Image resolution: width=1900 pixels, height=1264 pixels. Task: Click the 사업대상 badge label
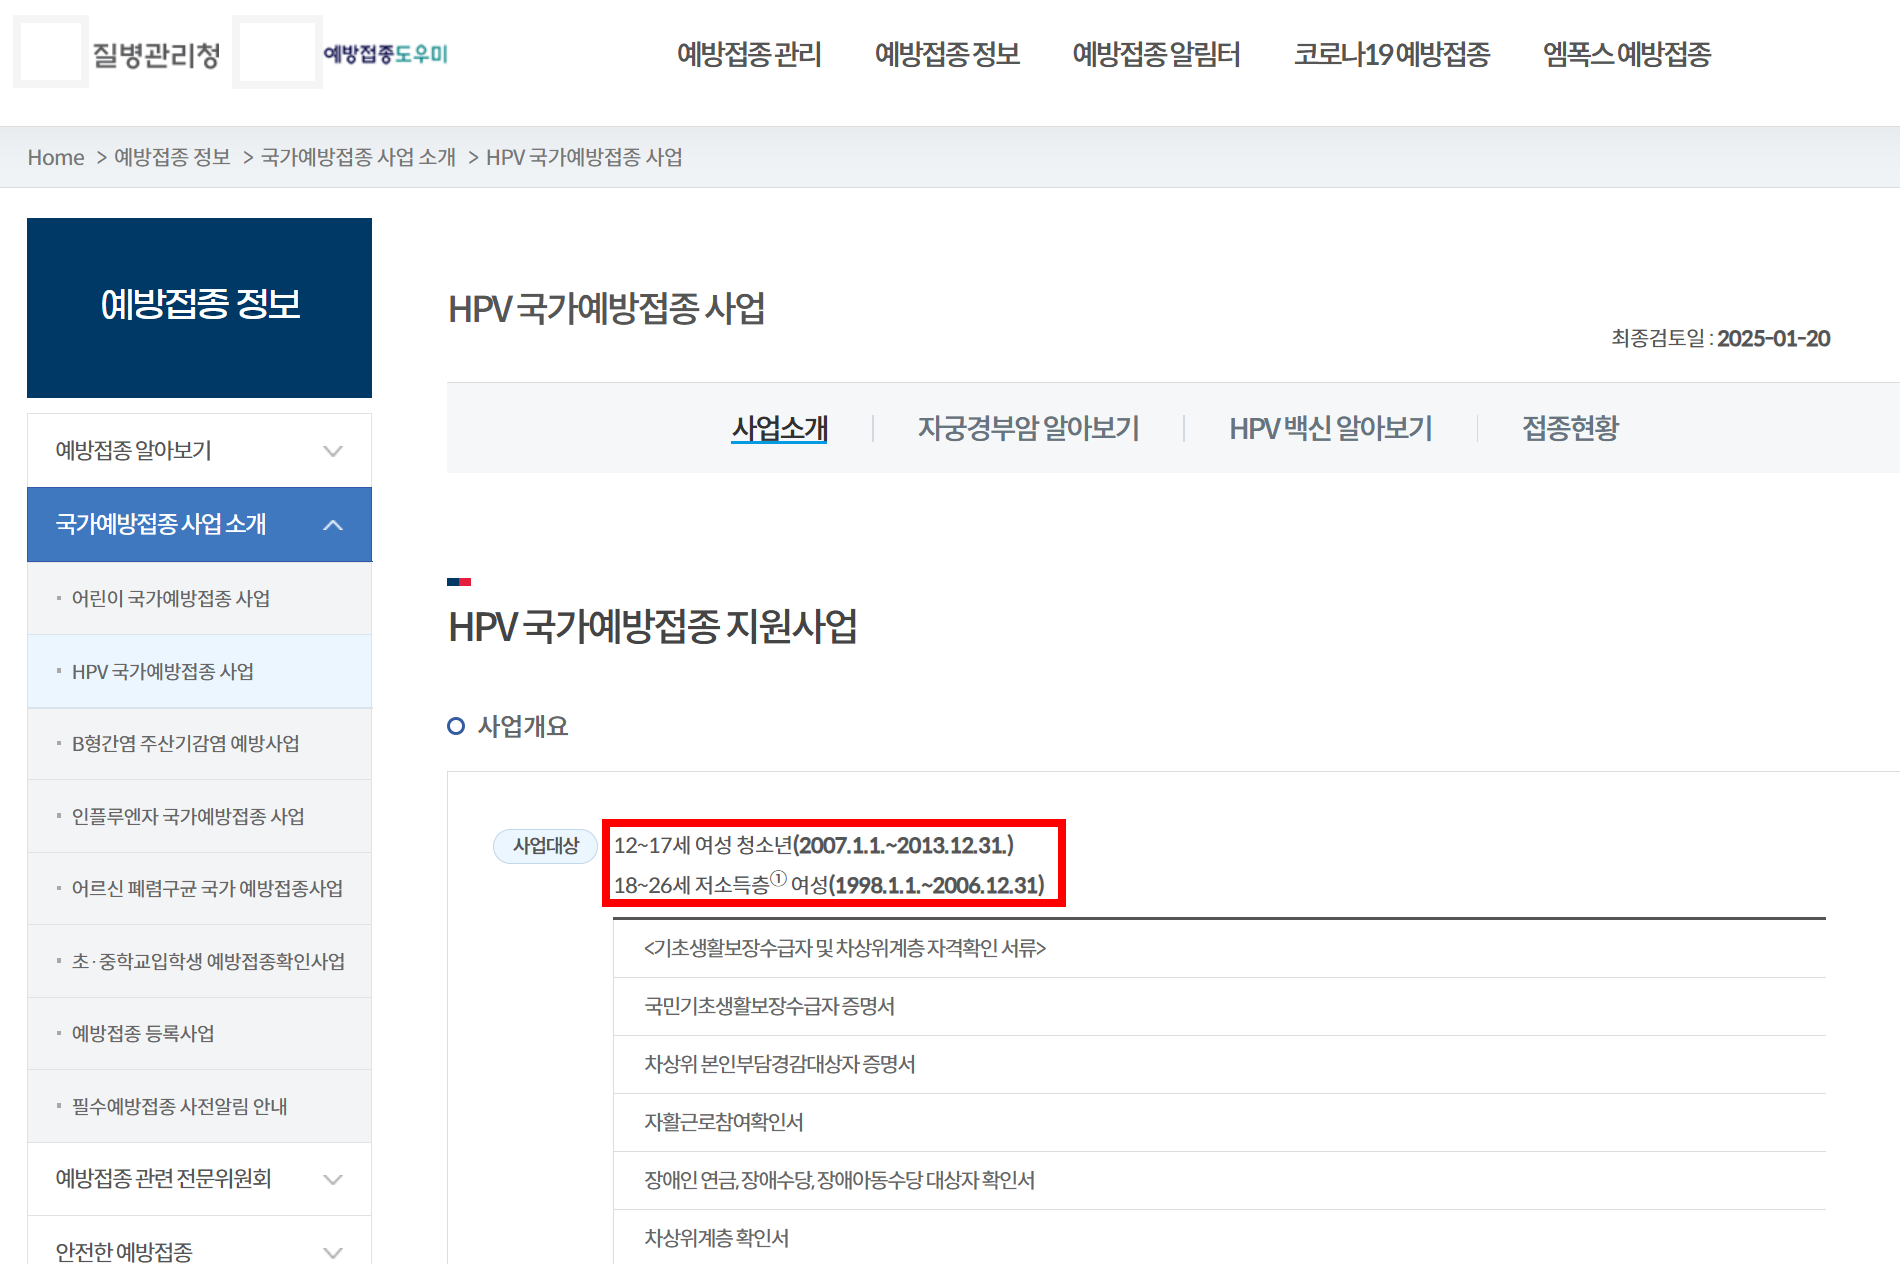tap(546, 846)
